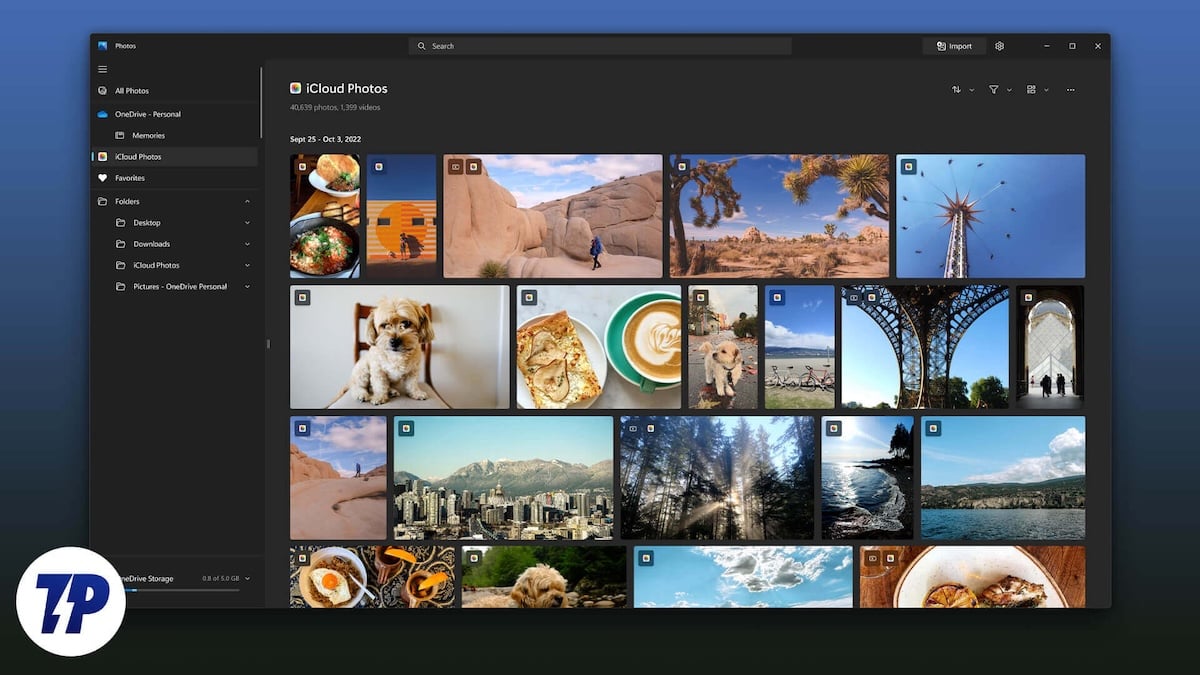Toggle the checkbox on the carousel ride photo

[907, 168]
